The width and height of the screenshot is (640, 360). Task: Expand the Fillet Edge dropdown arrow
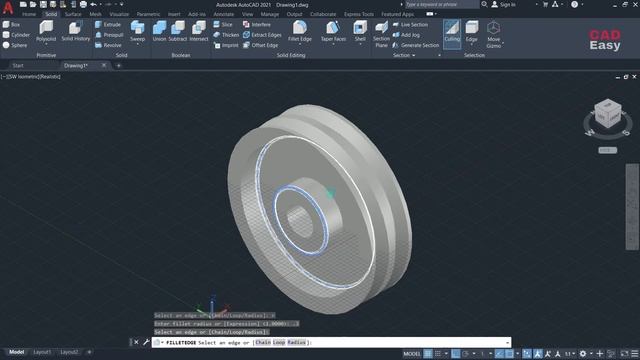point(300,44)
